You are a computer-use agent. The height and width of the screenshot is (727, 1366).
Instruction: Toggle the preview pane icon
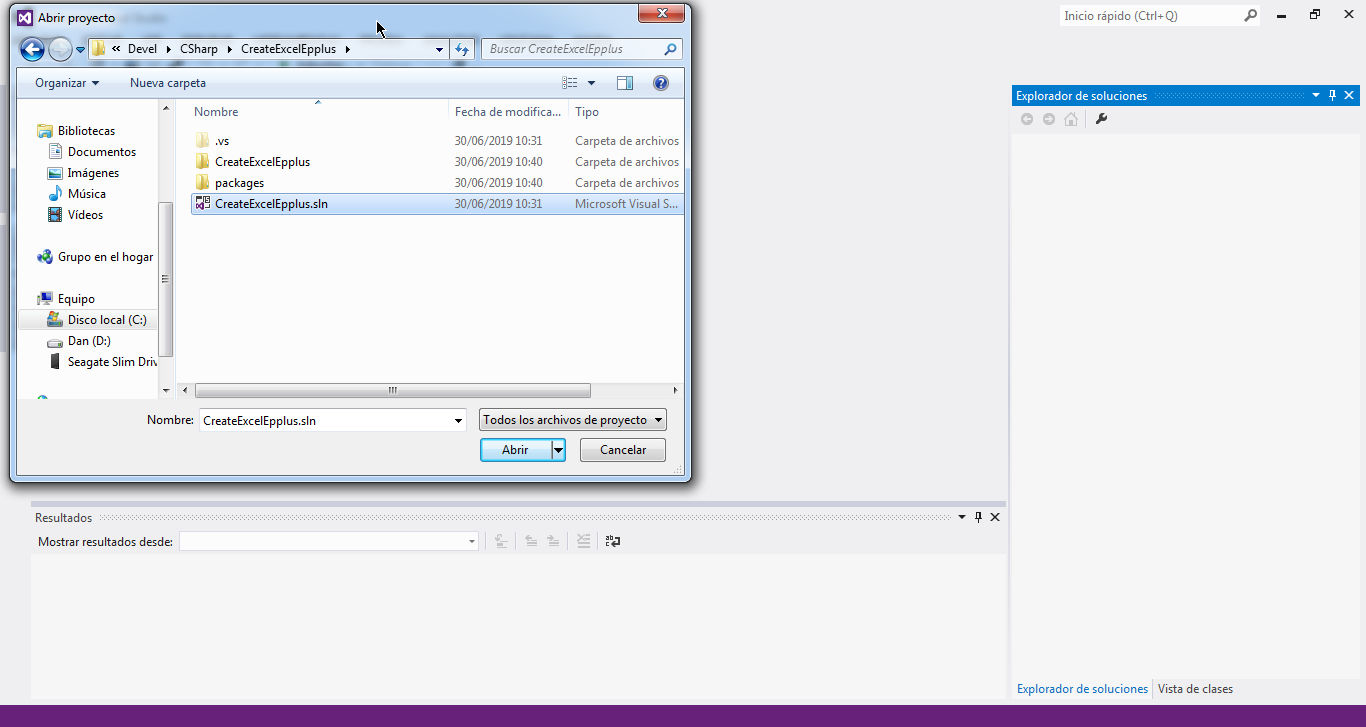pos(625,83)
